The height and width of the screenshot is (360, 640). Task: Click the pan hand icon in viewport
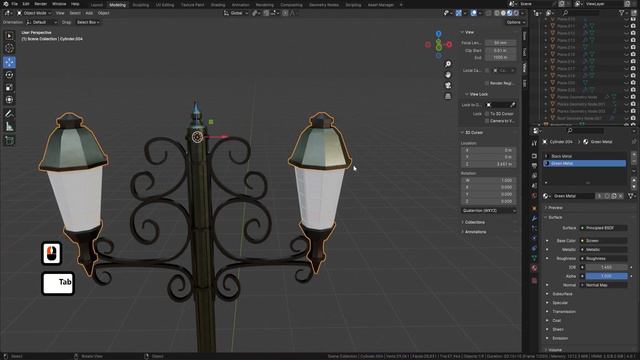coord(448,75)
